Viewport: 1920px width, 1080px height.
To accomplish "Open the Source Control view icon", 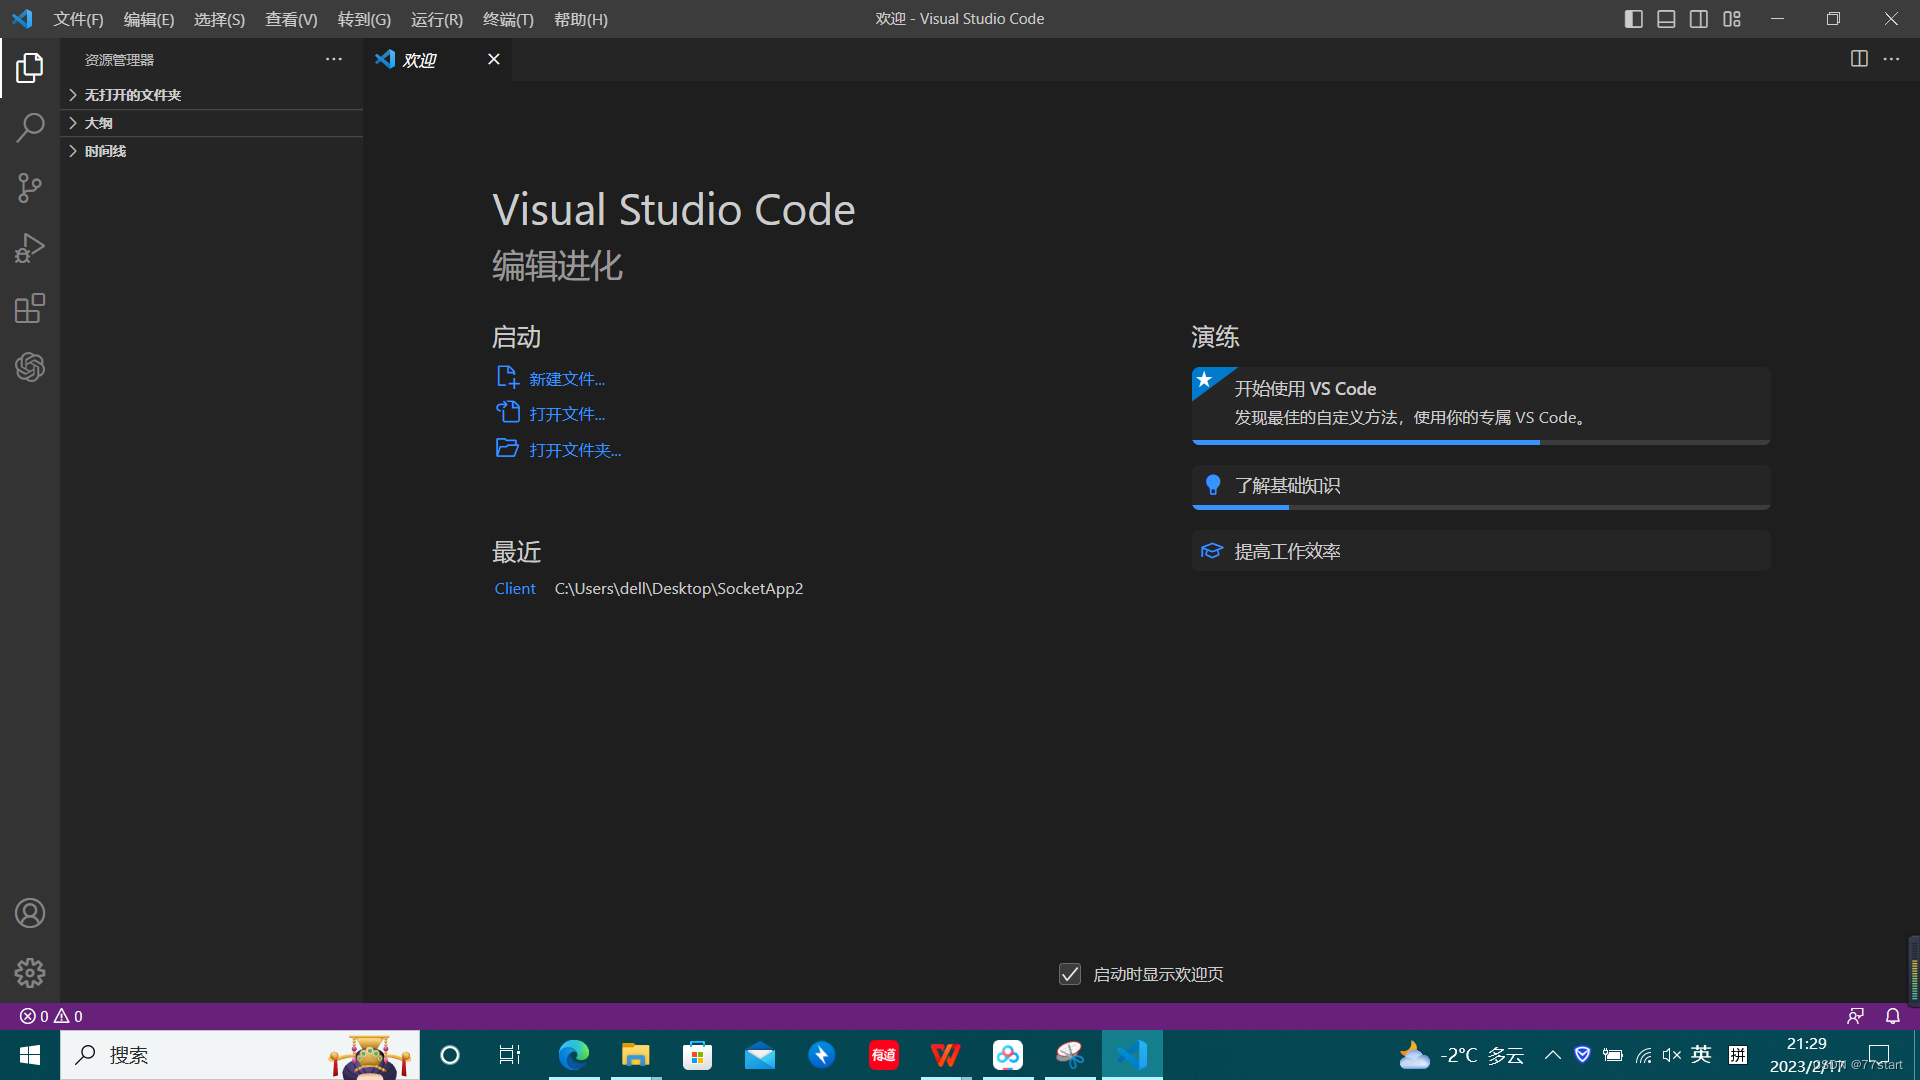I will pos(30,188).
